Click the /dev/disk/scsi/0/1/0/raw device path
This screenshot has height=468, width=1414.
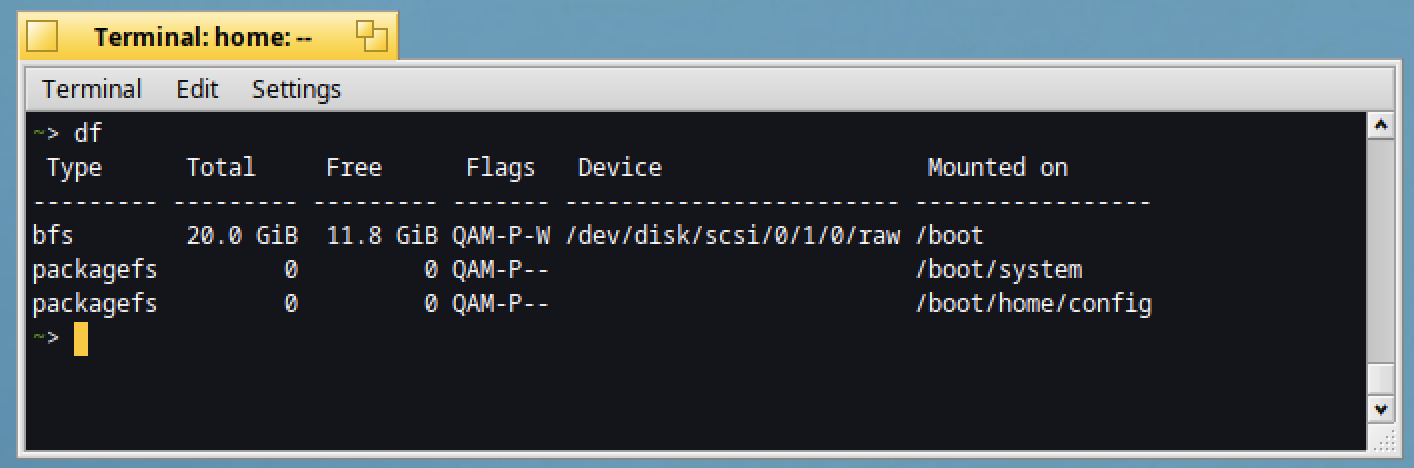(x=733, y=236)
